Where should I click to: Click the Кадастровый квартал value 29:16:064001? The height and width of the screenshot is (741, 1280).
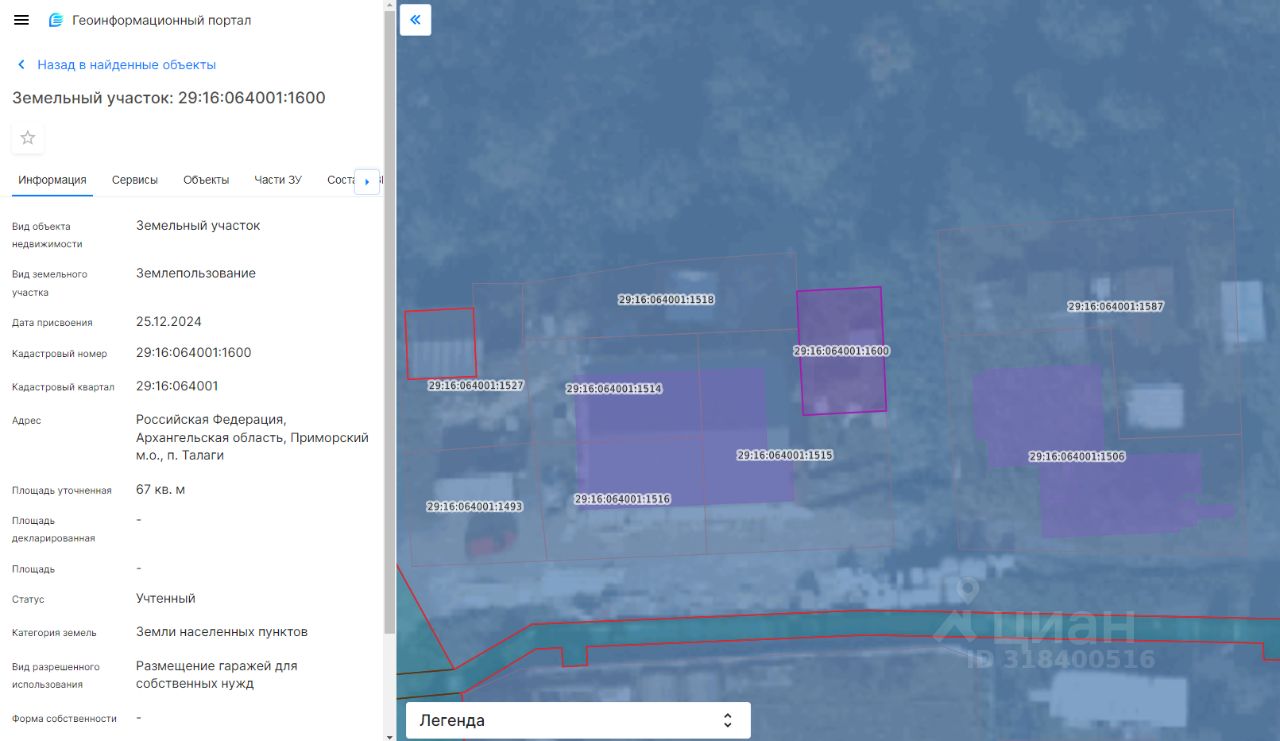tap(177, 386)
